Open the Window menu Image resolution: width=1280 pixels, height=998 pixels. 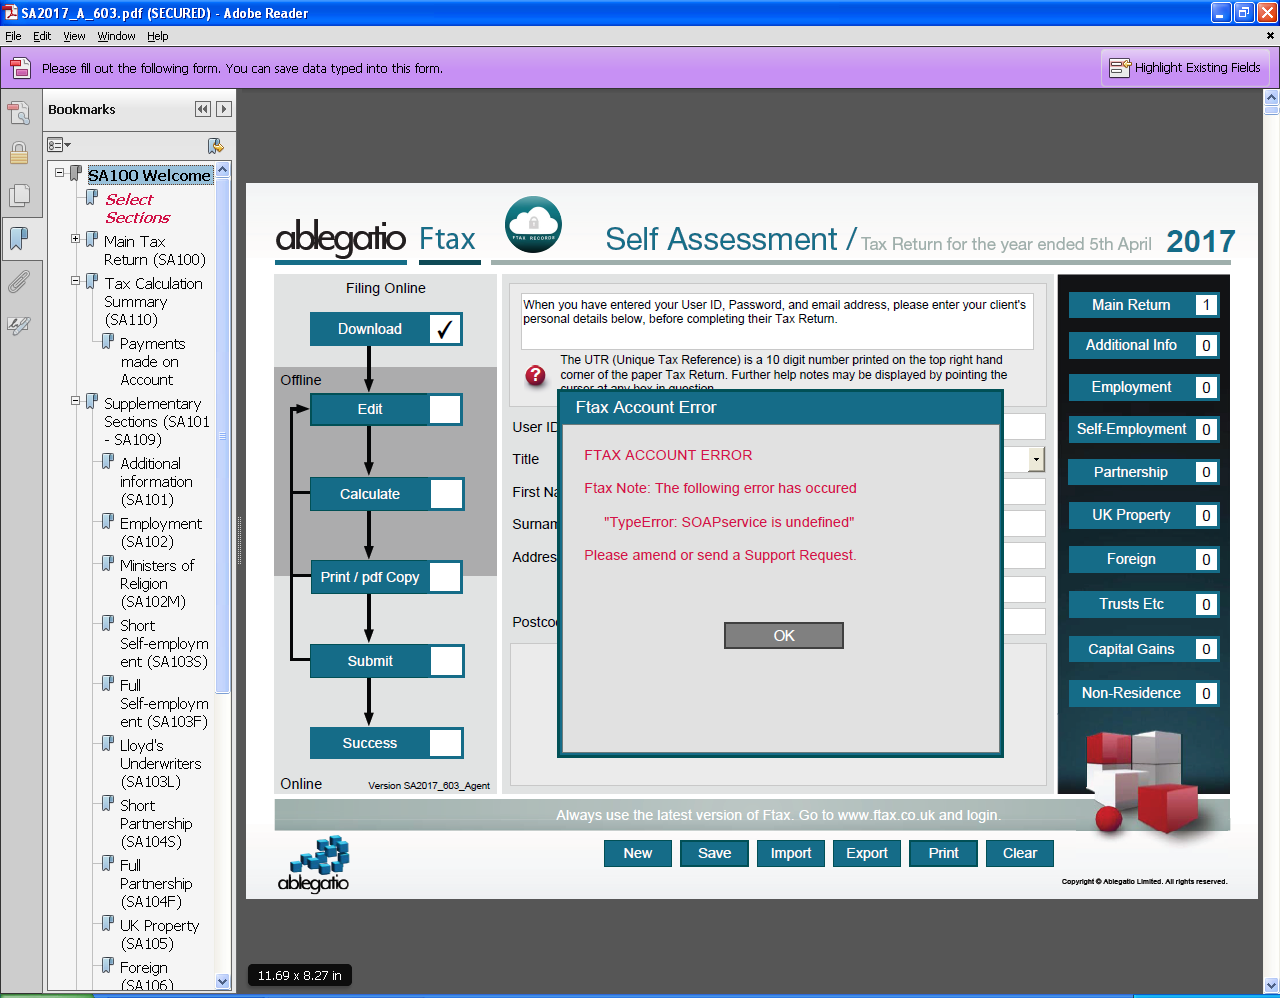point(116,36)
